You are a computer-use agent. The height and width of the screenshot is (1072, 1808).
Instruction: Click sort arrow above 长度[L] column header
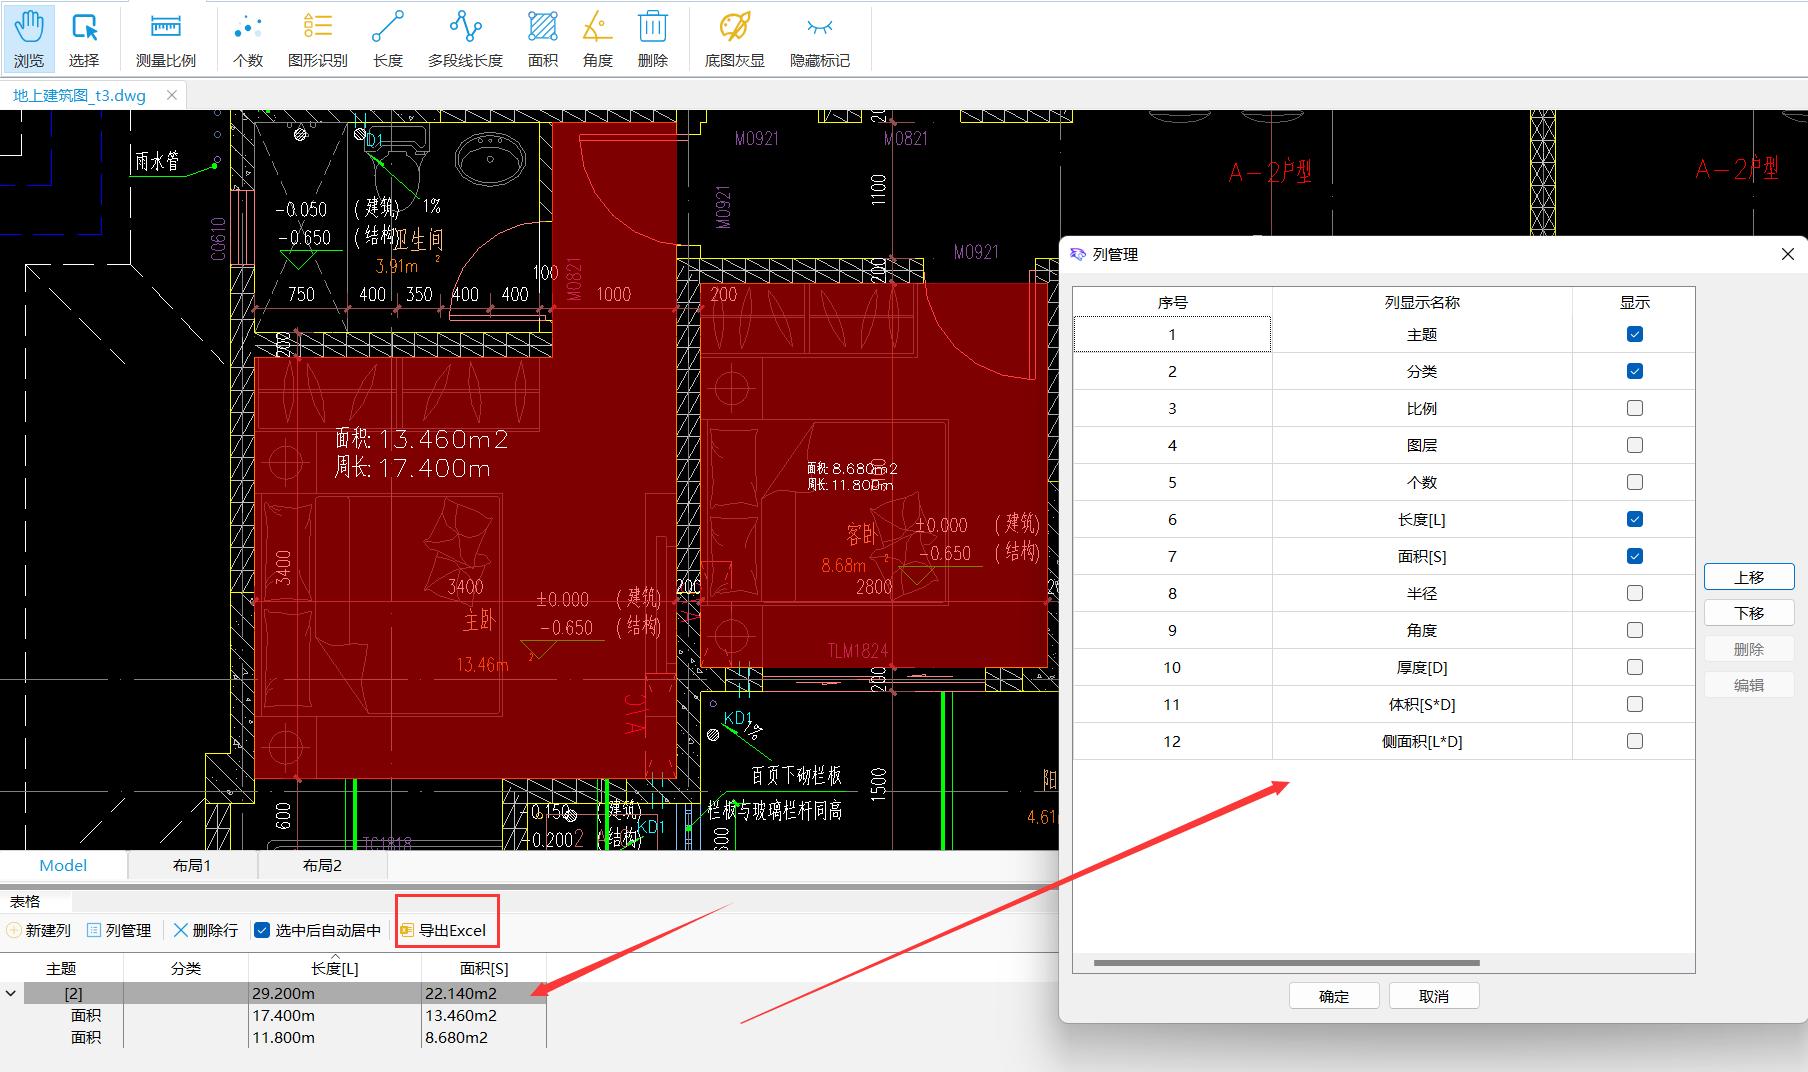(335, 957)
